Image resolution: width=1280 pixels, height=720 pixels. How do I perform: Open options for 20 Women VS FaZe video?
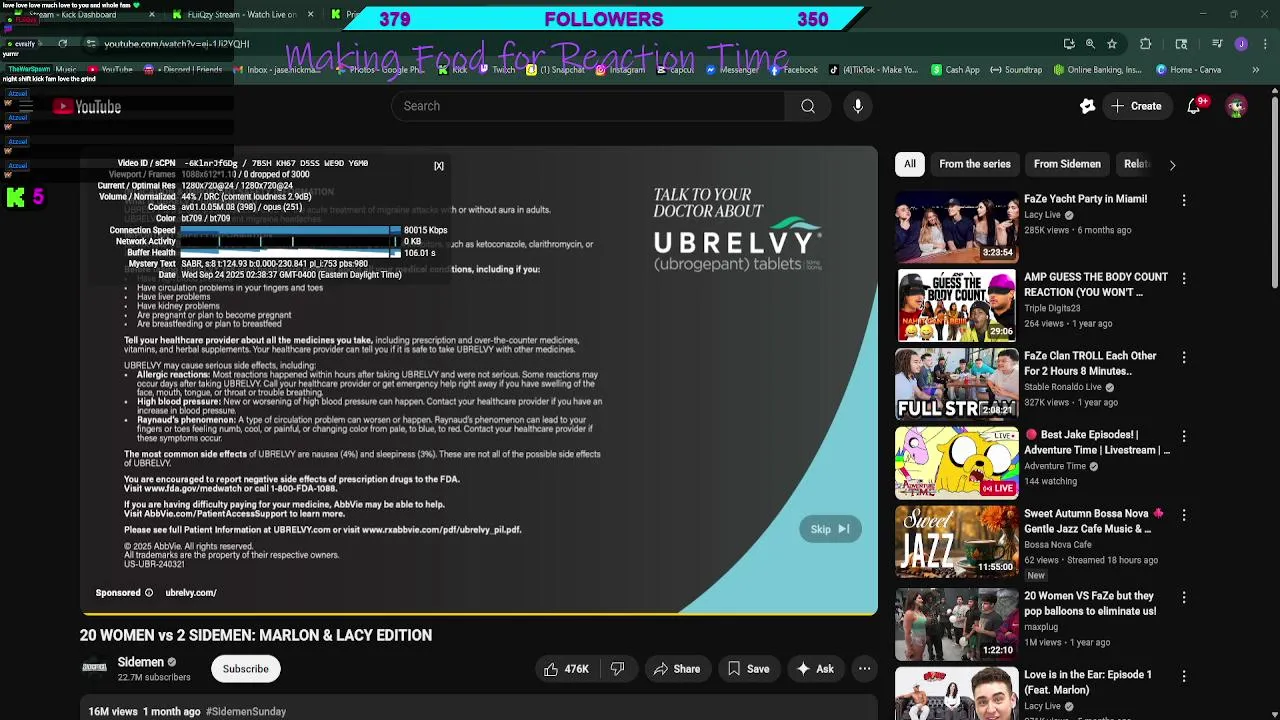pos(1184,597)
